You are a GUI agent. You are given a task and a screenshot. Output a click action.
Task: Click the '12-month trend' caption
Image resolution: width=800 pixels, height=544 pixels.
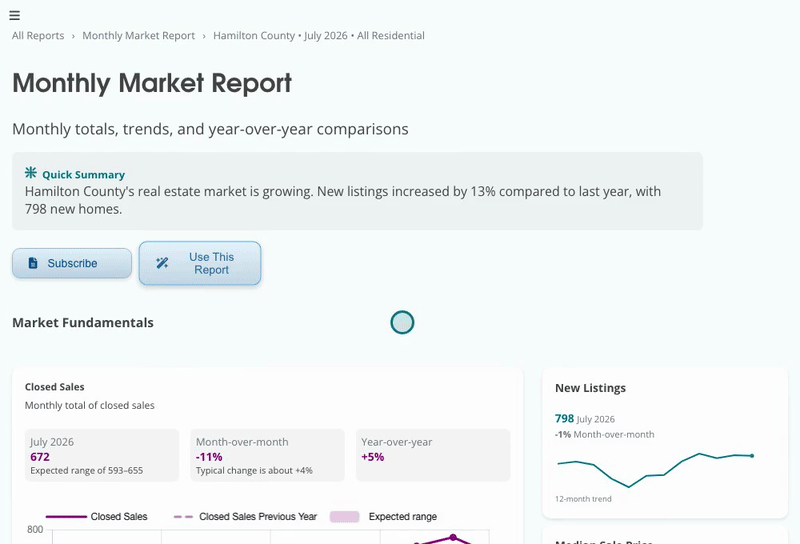583,499
